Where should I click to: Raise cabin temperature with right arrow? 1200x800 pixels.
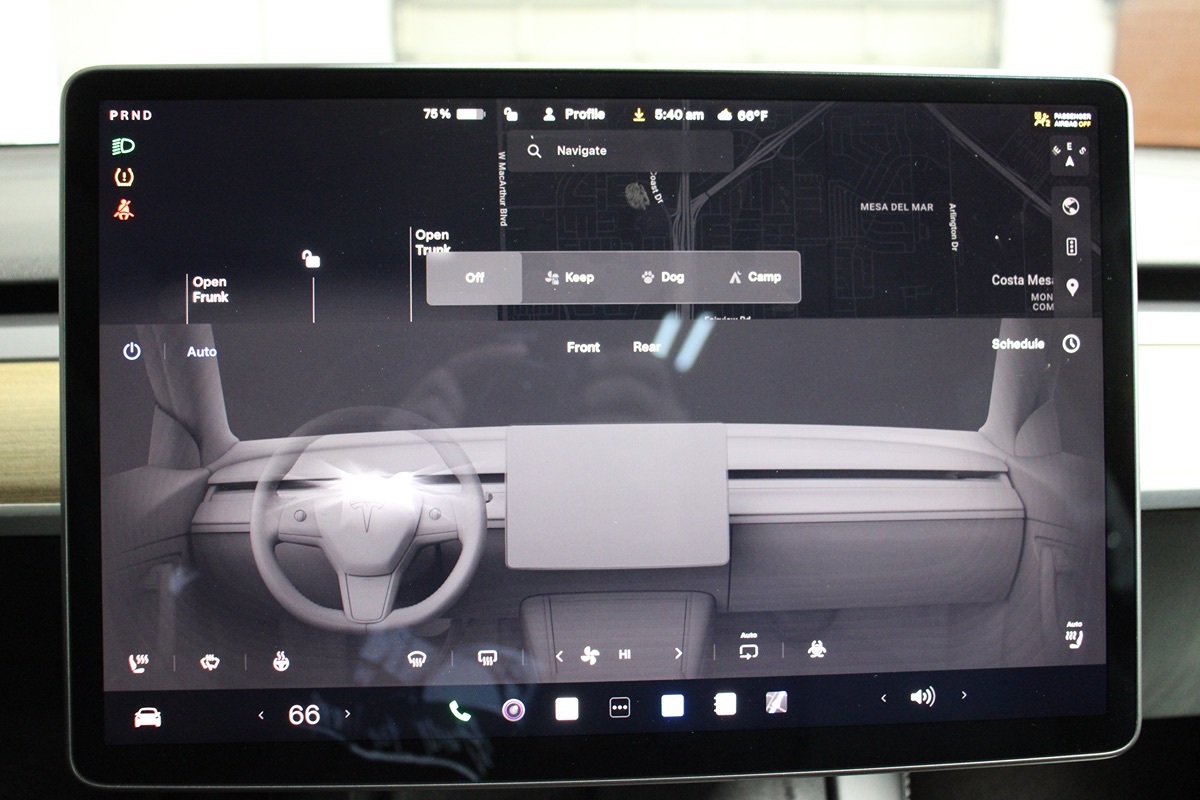click(348, 714)
